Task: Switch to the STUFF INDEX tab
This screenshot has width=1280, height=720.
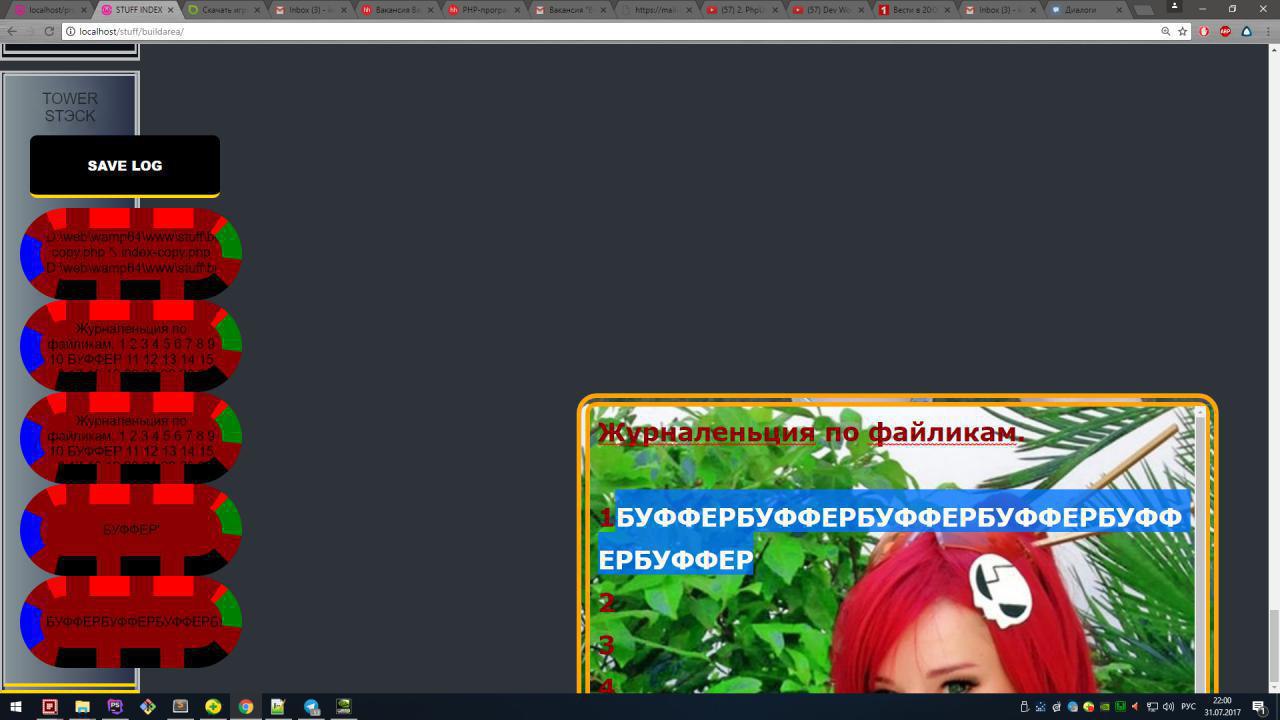Action: click(x=136, y=10)
